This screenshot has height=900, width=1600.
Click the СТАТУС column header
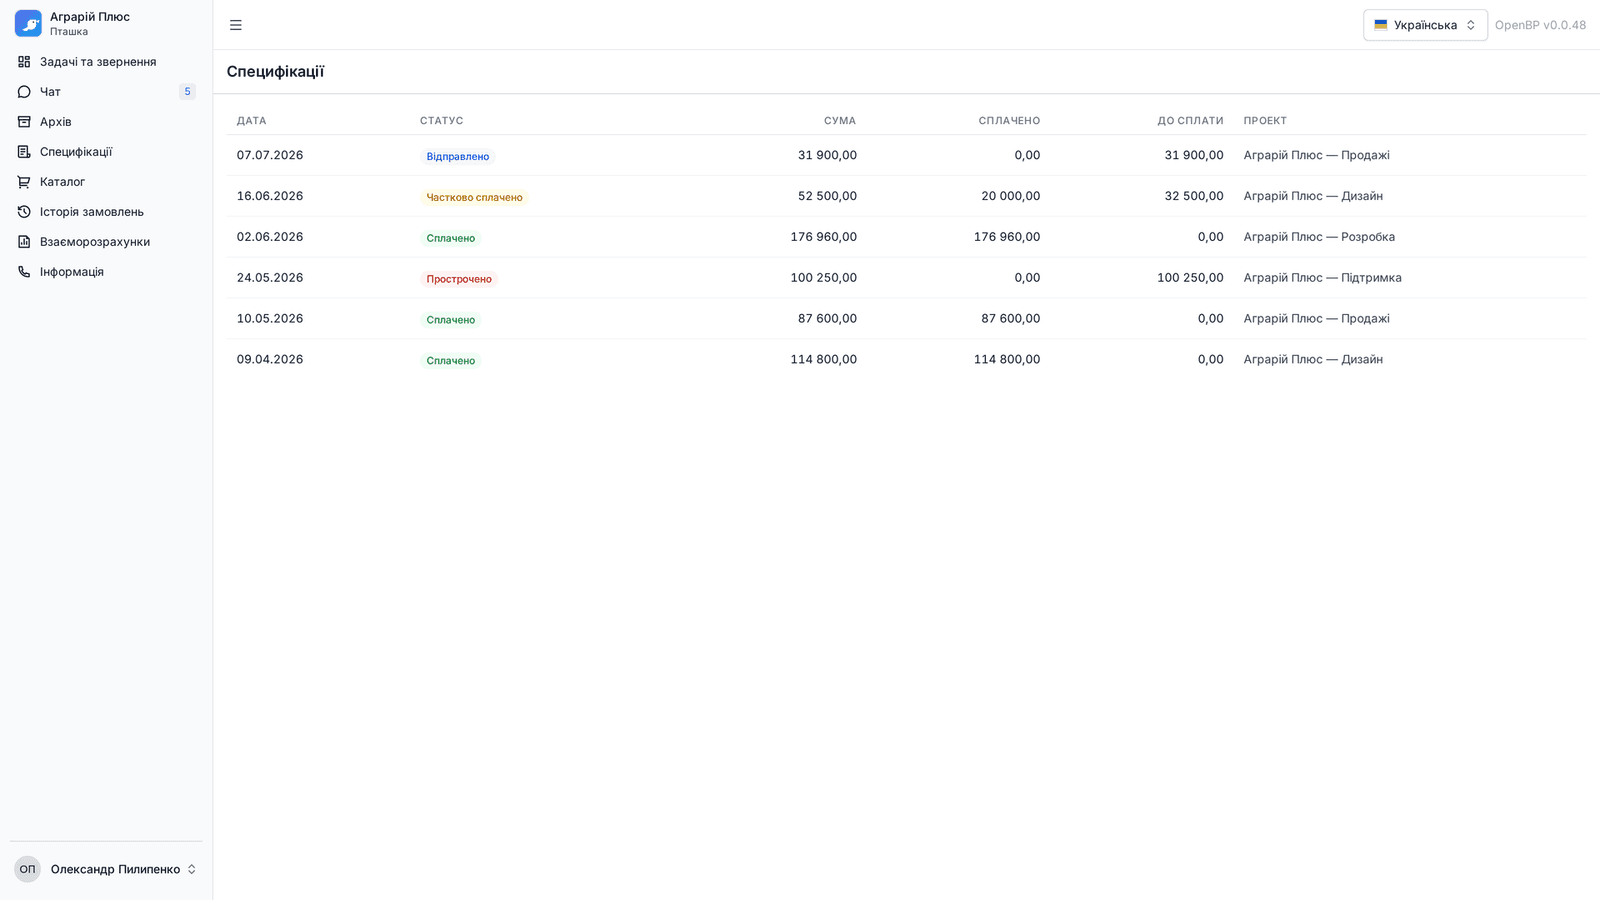(442, 121)
